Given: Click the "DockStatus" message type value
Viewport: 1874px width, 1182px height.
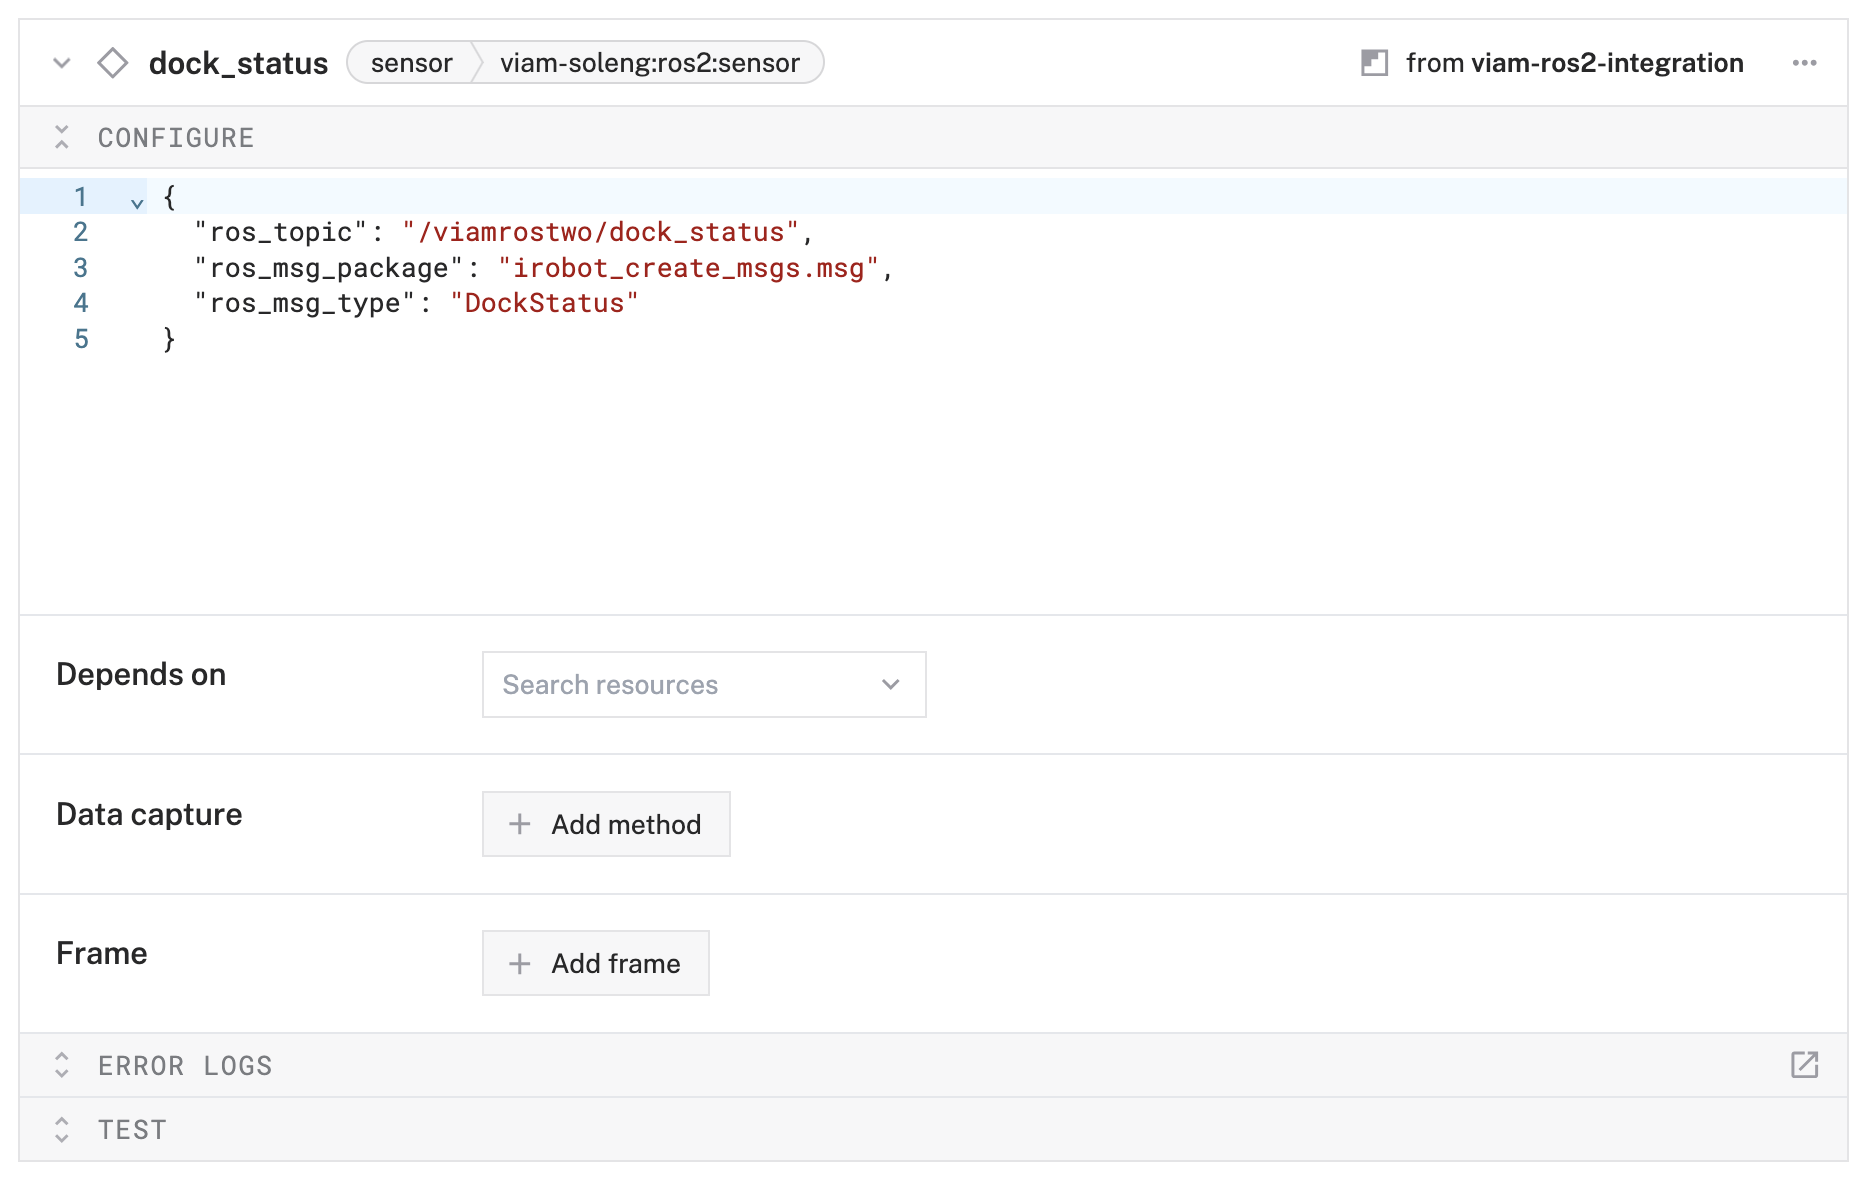Looking at the screenshot, I should 544,303.
